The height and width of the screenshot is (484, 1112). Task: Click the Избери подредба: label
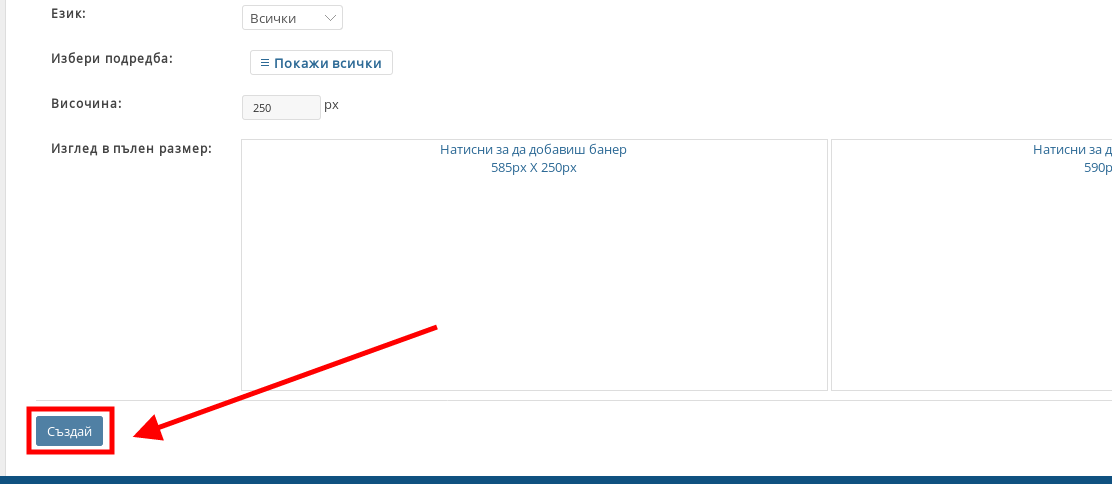click(112, 59)
